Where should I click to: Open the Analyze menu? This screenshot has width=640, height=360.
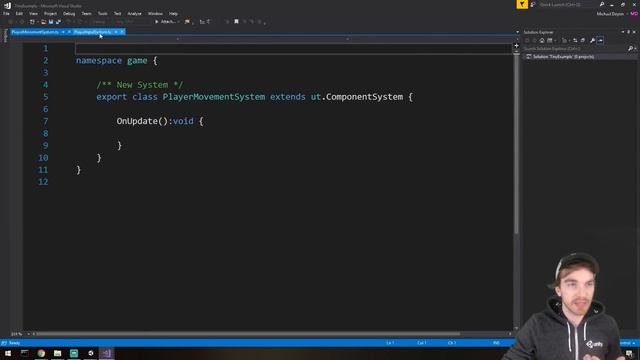[134, 13]
